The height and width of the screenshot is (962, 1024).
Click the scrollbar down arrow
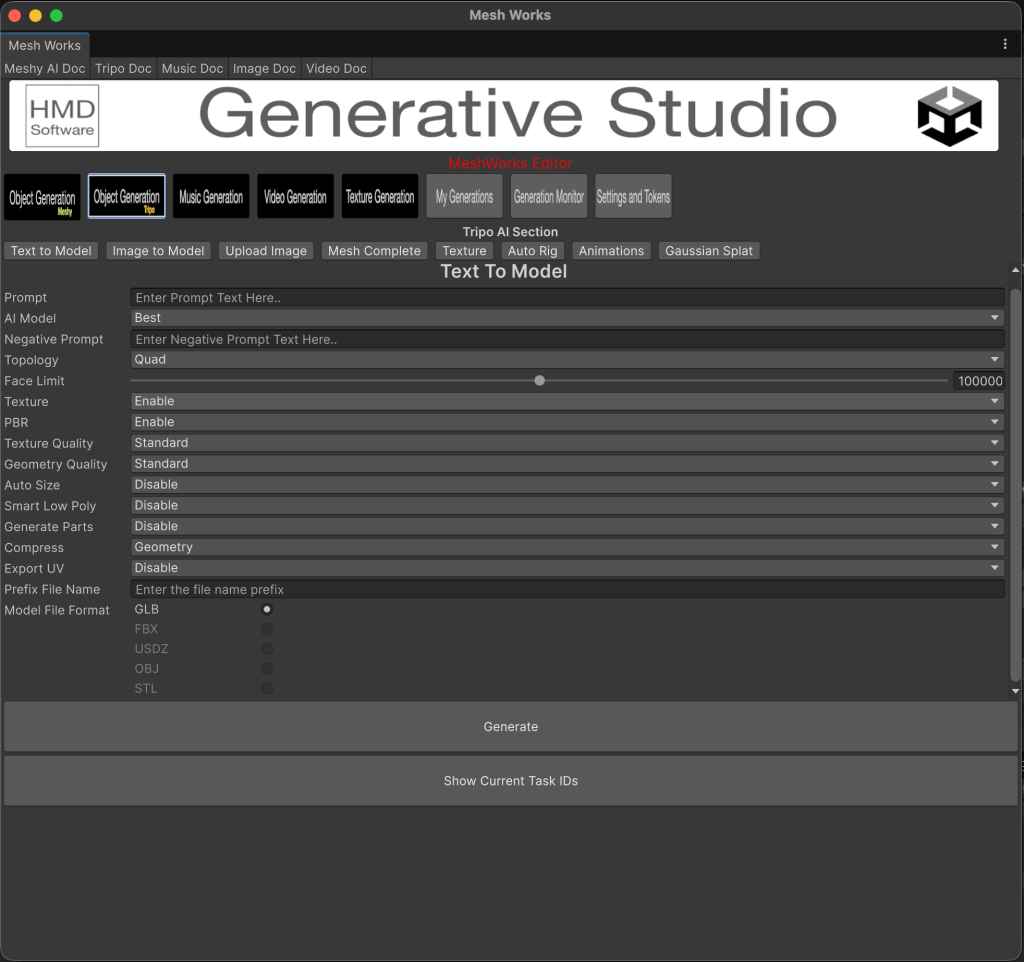(x=1016, y=691)
